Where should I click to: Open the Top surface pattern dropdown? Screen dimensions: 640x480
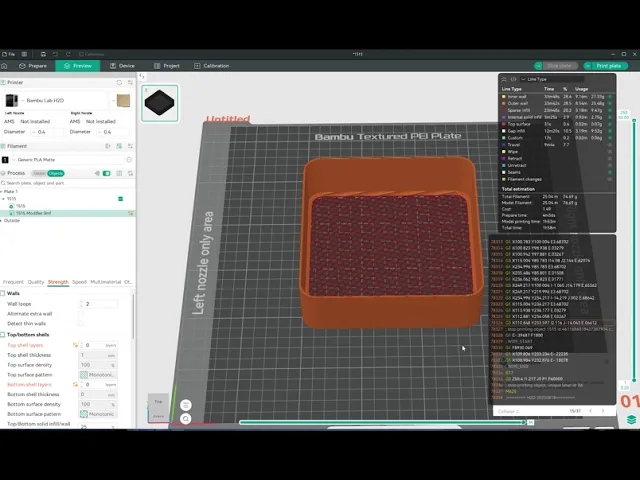click(x=98, y=375)
